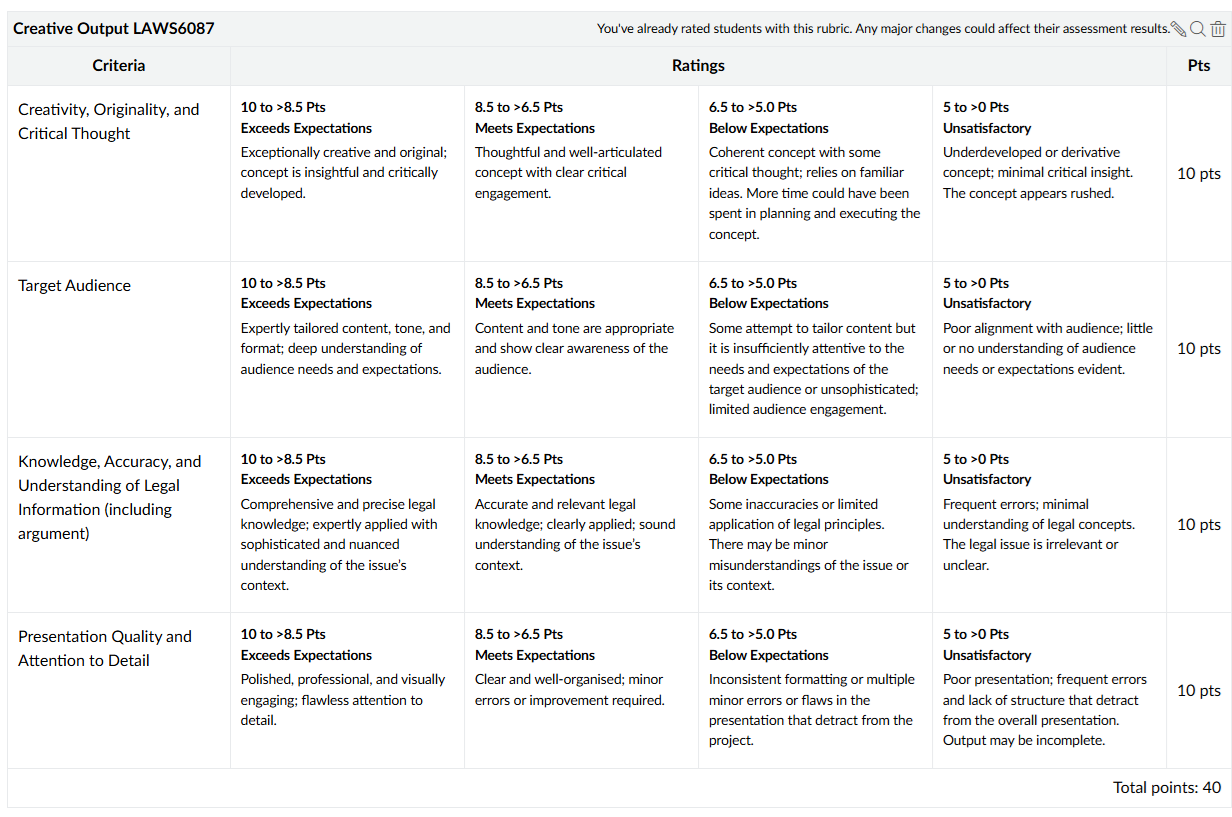Click the Target Audience criterion name
The width and height of the screenshot is (1232, 817).
coord(75,286)
